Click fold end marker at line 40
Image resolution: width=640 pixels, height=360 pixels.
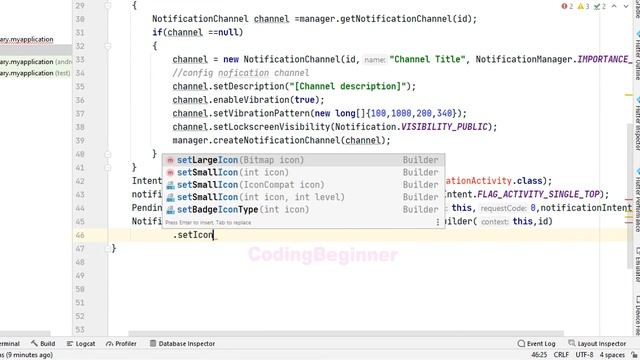point(108,154)
